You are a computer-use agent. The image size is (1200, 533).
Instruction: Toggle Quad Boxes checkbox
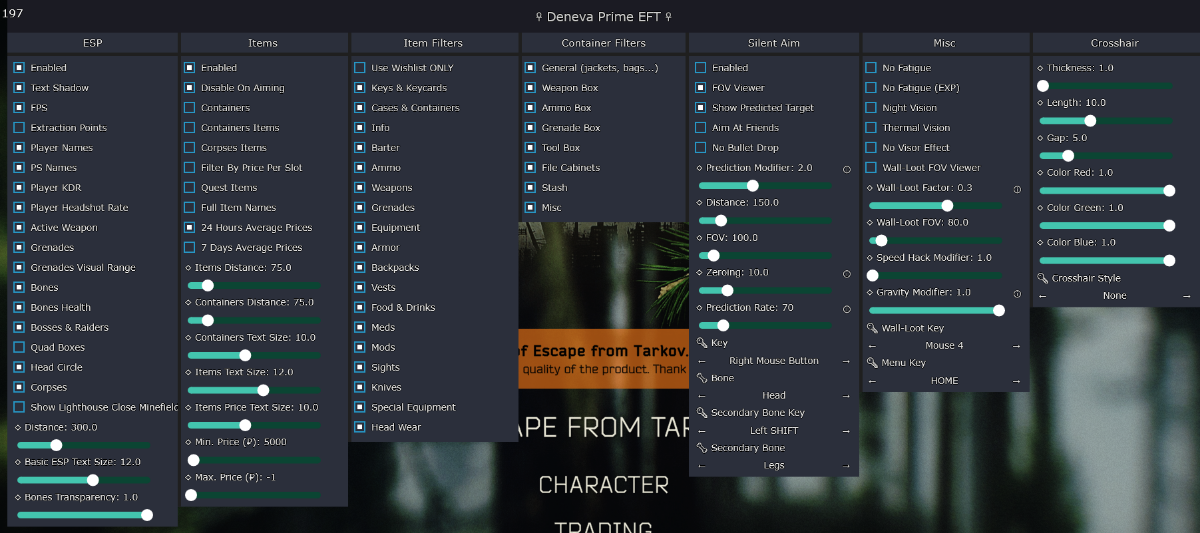click(19, 348)
